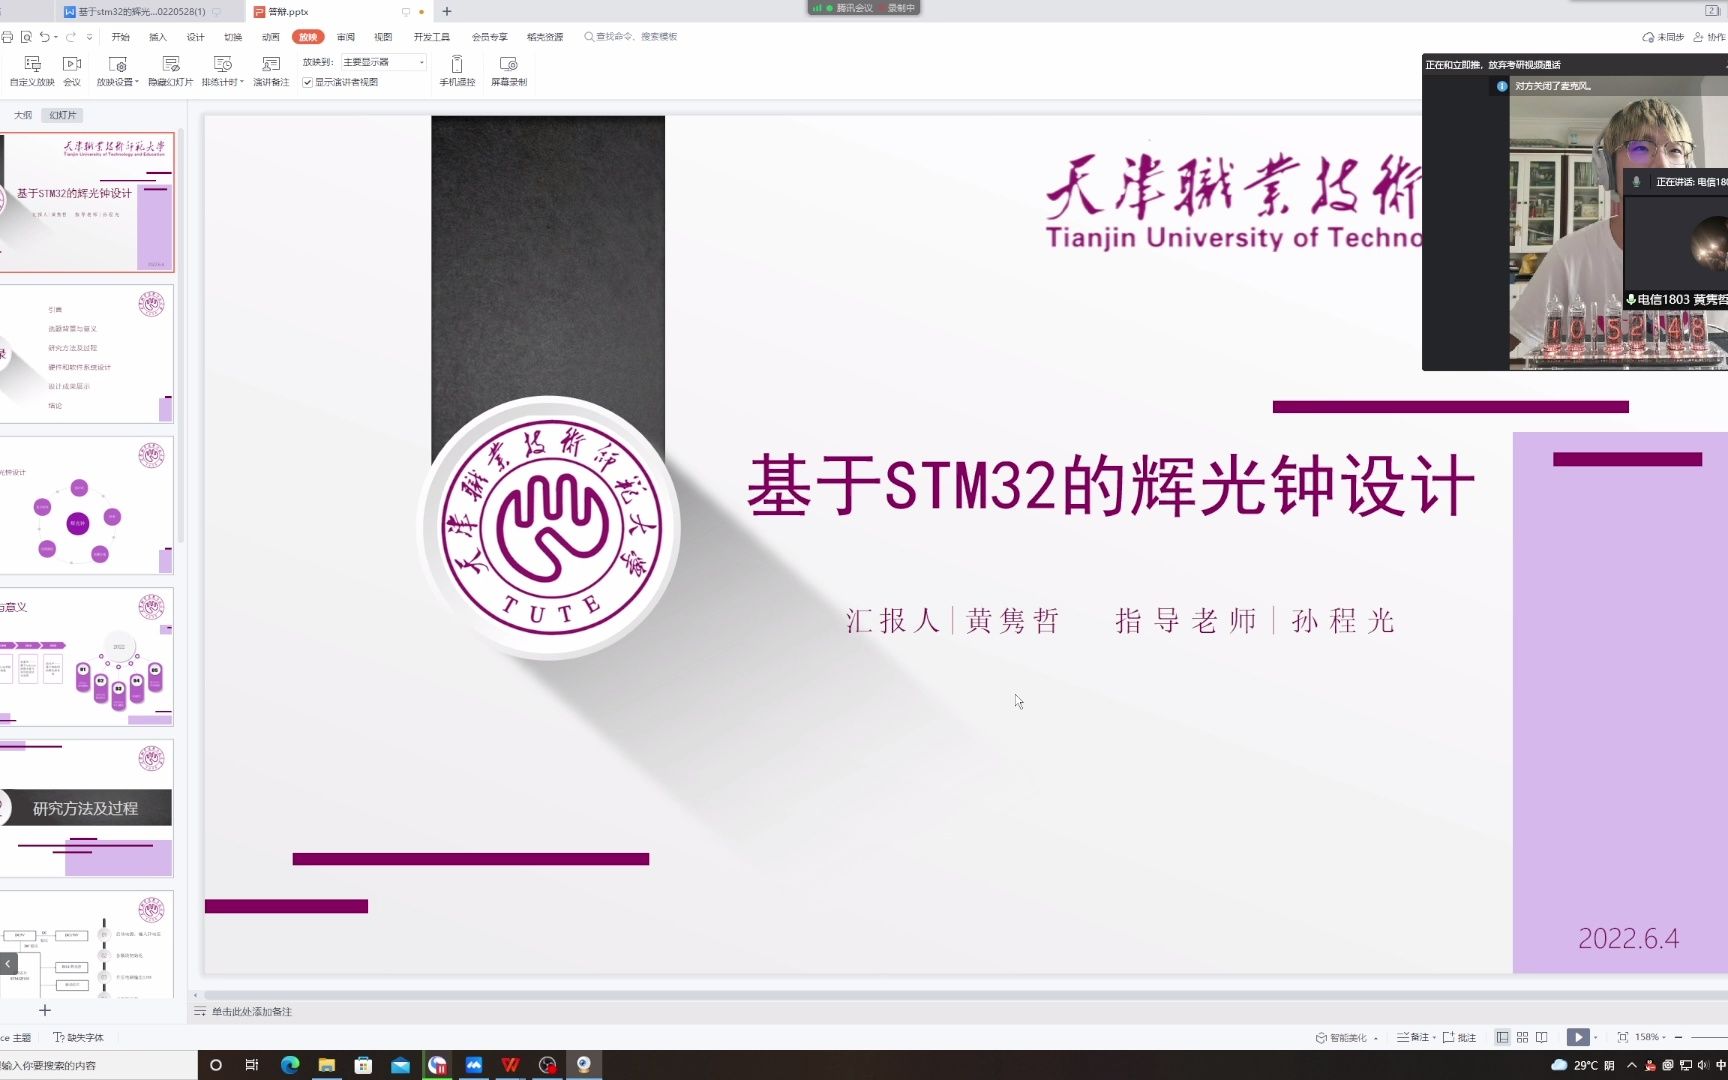Open the 开始 ribbon tab
The image size is (1728, 1080).
[x=121, y=37]
